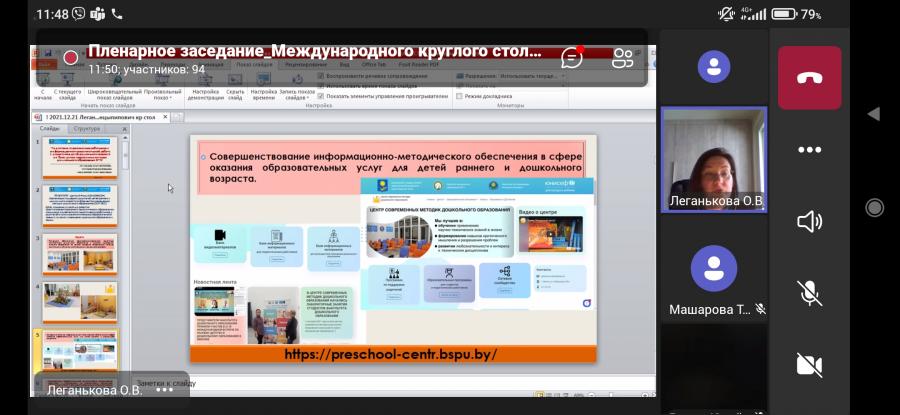Open the Пленарное заседание meeting title details

[x=315, y=52]
